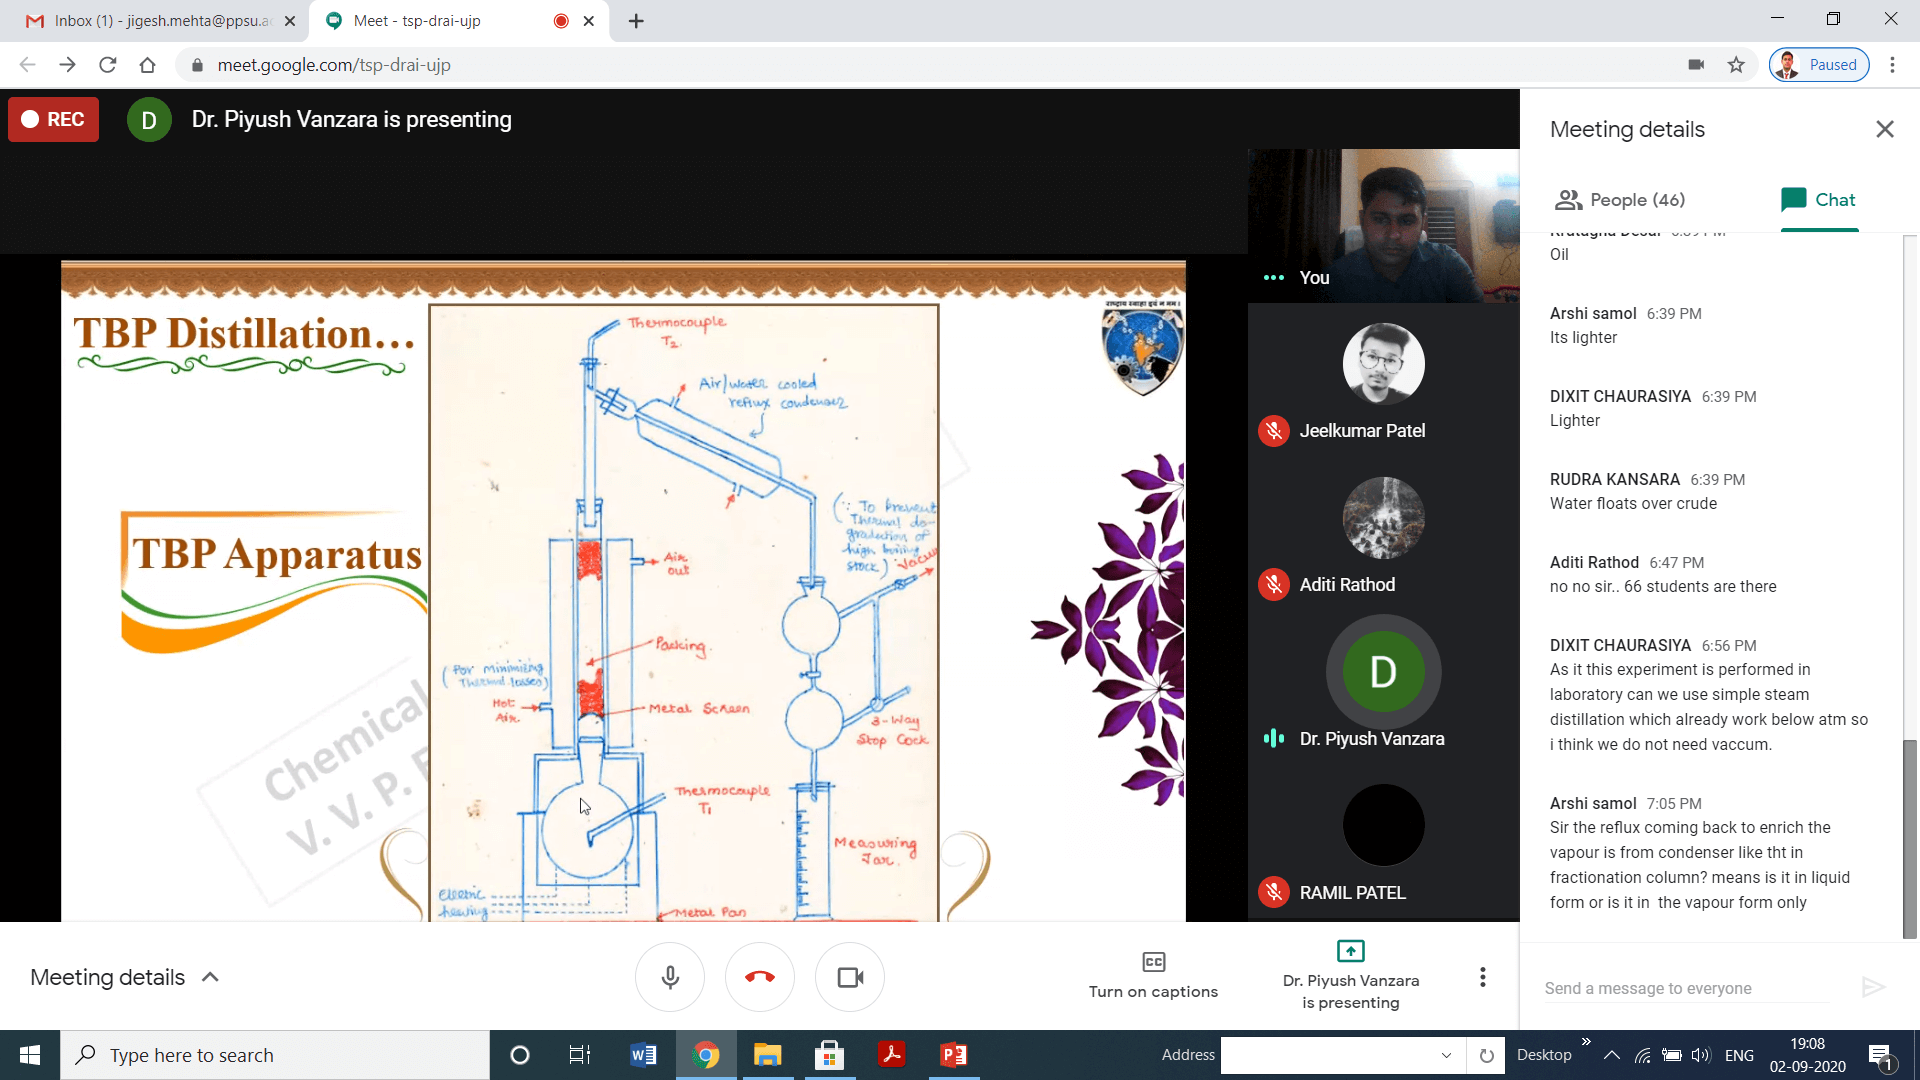The image size is (1920, 1080).
Task: Open options dots on You video tile
Action: click(1273, 278)
